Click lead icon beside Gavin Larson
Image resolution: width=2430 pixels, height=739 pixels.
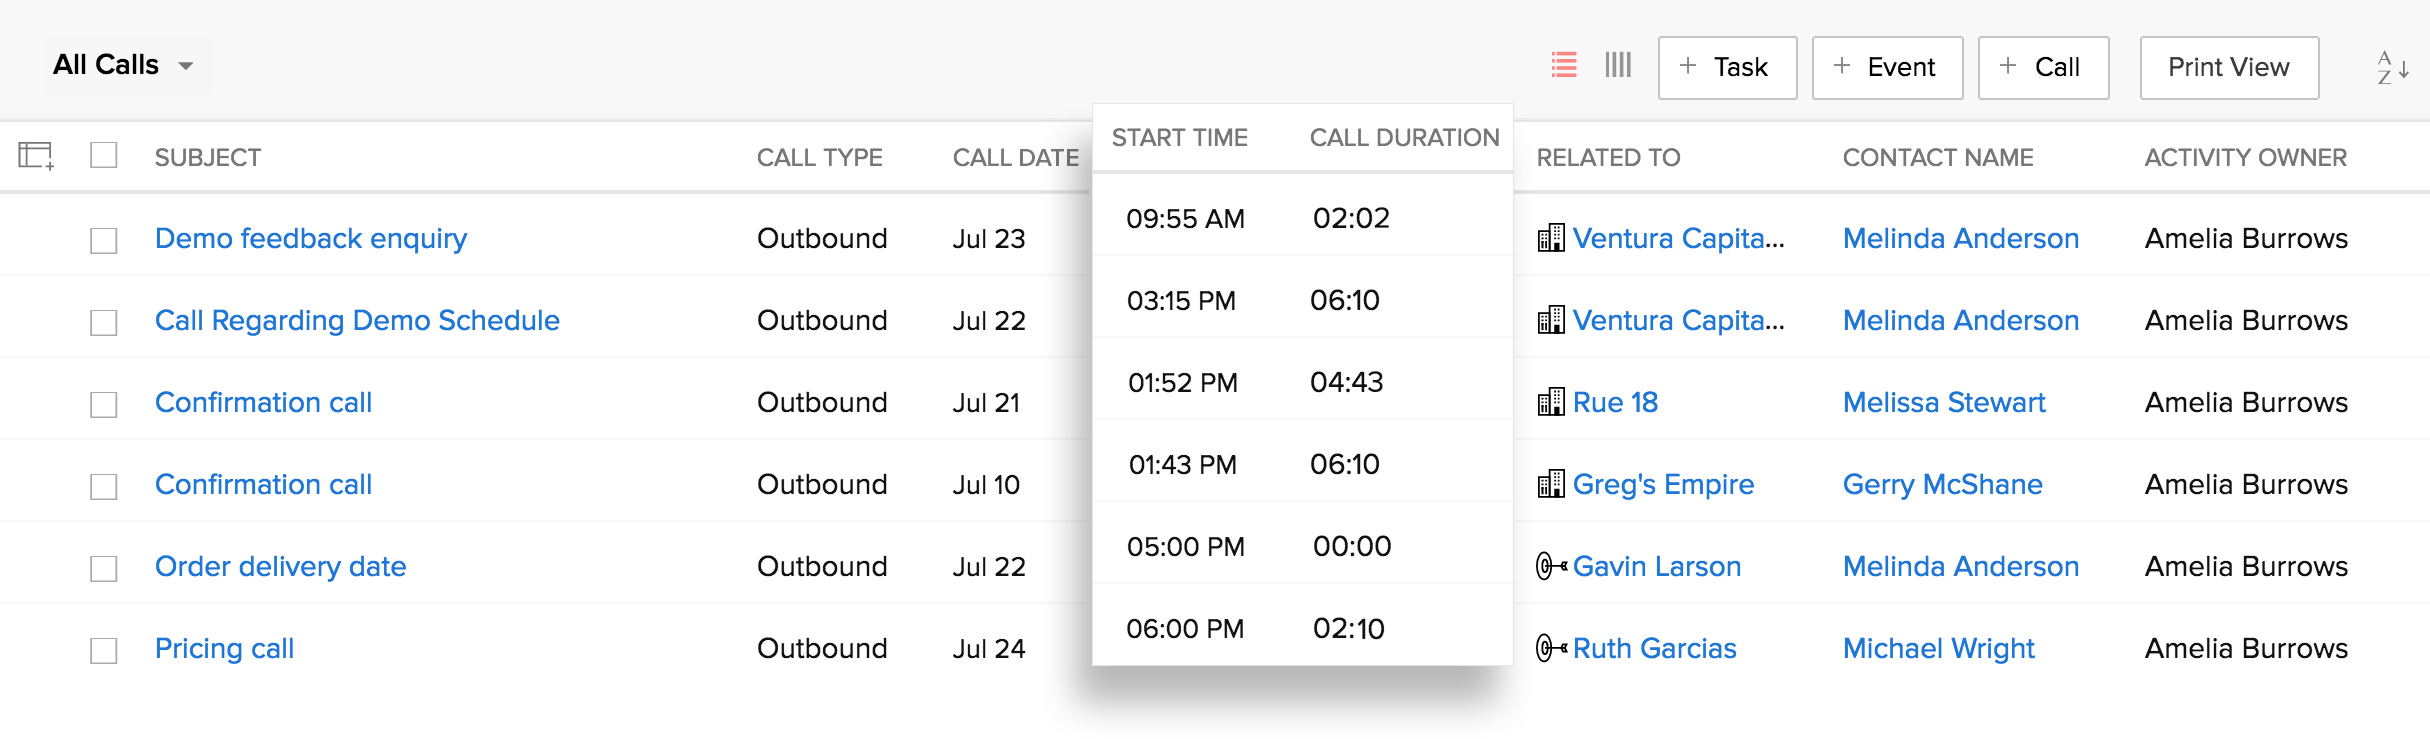pyautogui.click(x=1551, y=566)
